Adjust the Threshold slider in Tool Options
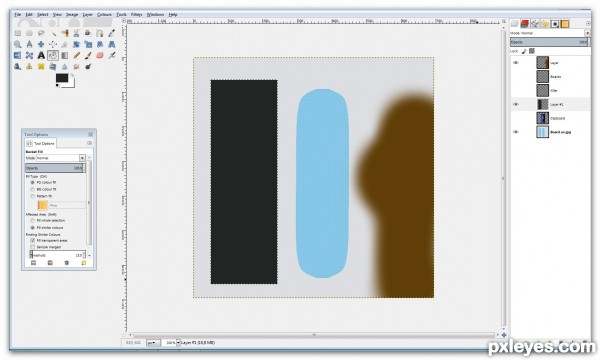 57,255
